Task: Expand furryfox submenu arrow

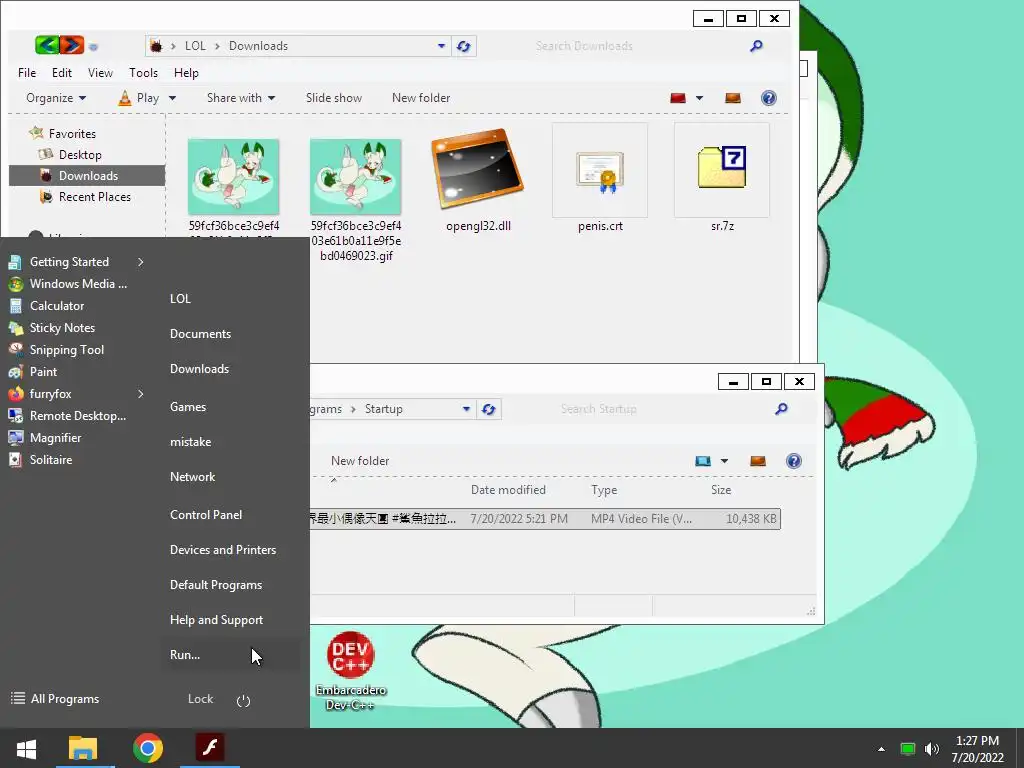Action: coord(140,394)
